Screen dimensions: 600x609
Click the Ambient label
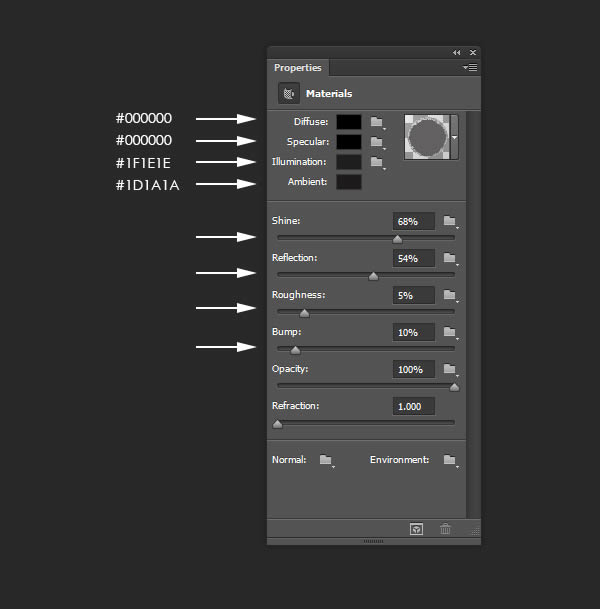click(x=308, y=182)
